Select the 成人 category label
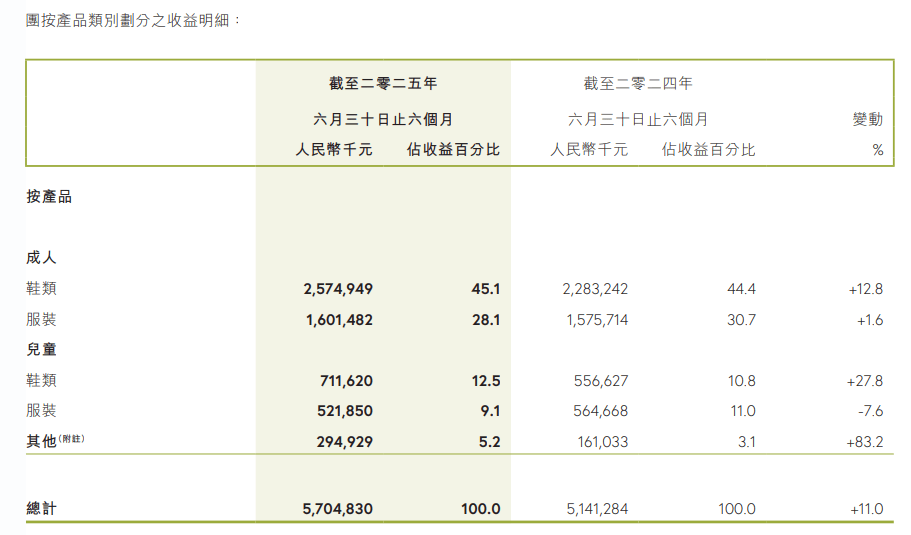911x535 pixels. coord(41,257)
